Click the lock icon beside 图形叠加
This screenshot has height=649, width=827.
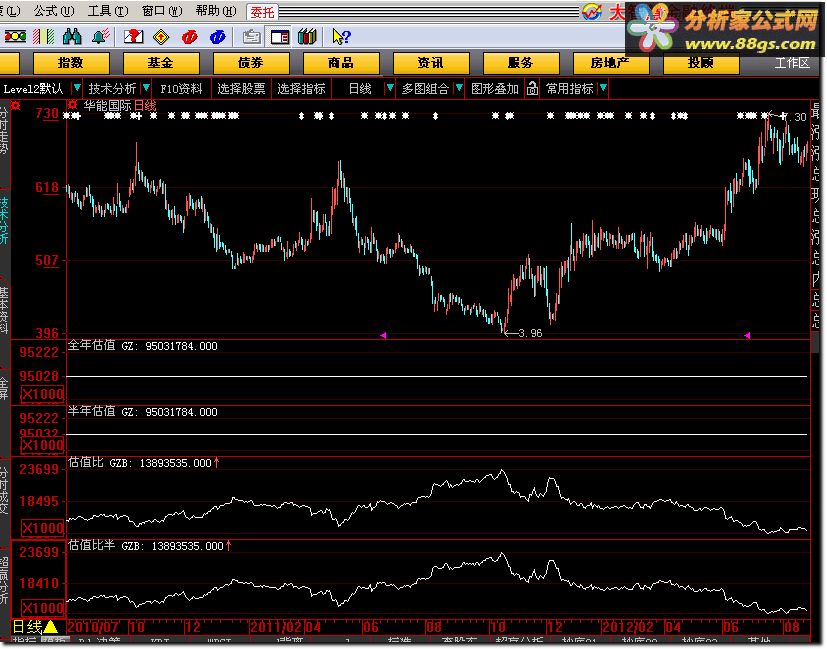(x=532, y=89)
